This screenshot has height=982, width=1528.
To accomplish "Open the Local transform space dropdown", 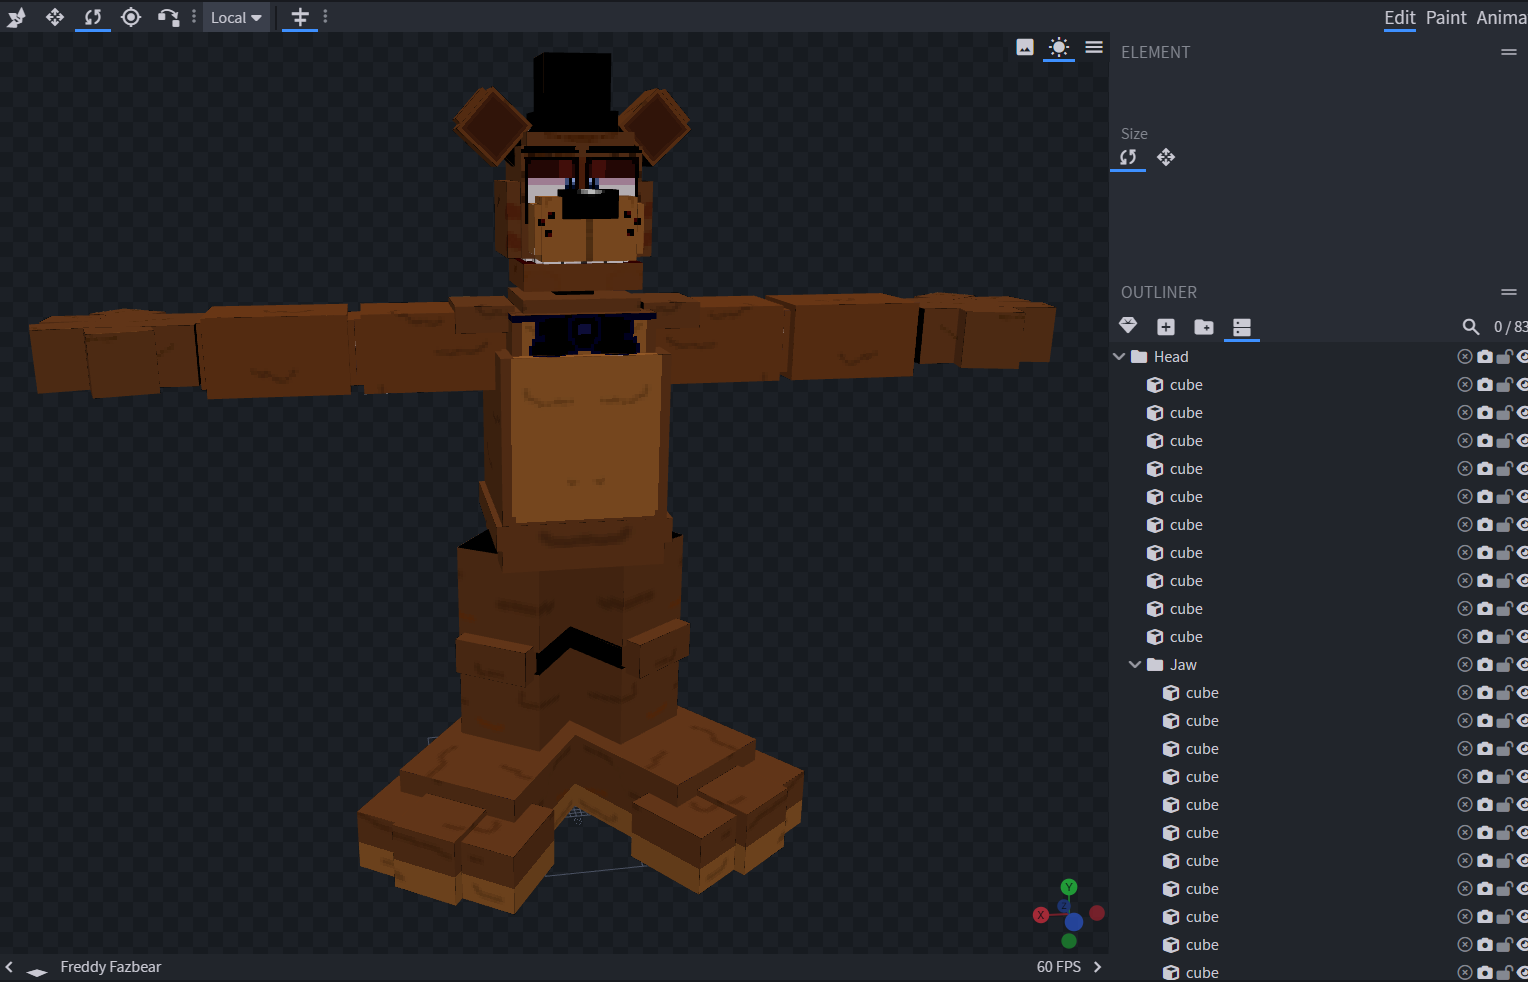I will (x=236, y=17).
